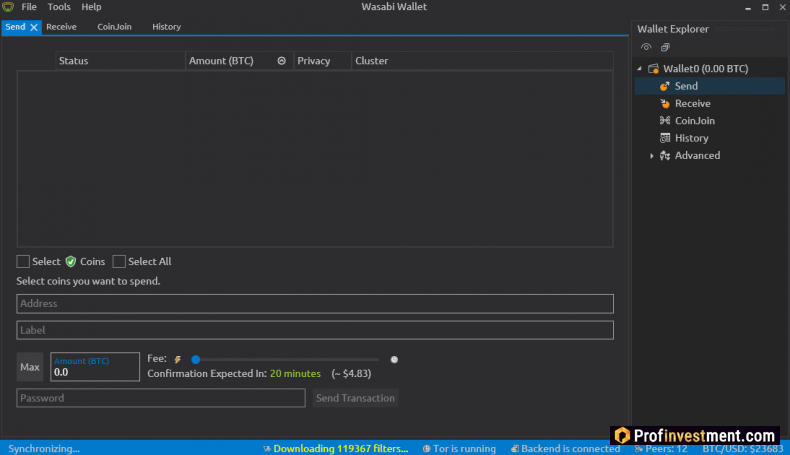Click the Receive icon in Wallet Explorer
This screenshot has height=455, width=790.
665,103
